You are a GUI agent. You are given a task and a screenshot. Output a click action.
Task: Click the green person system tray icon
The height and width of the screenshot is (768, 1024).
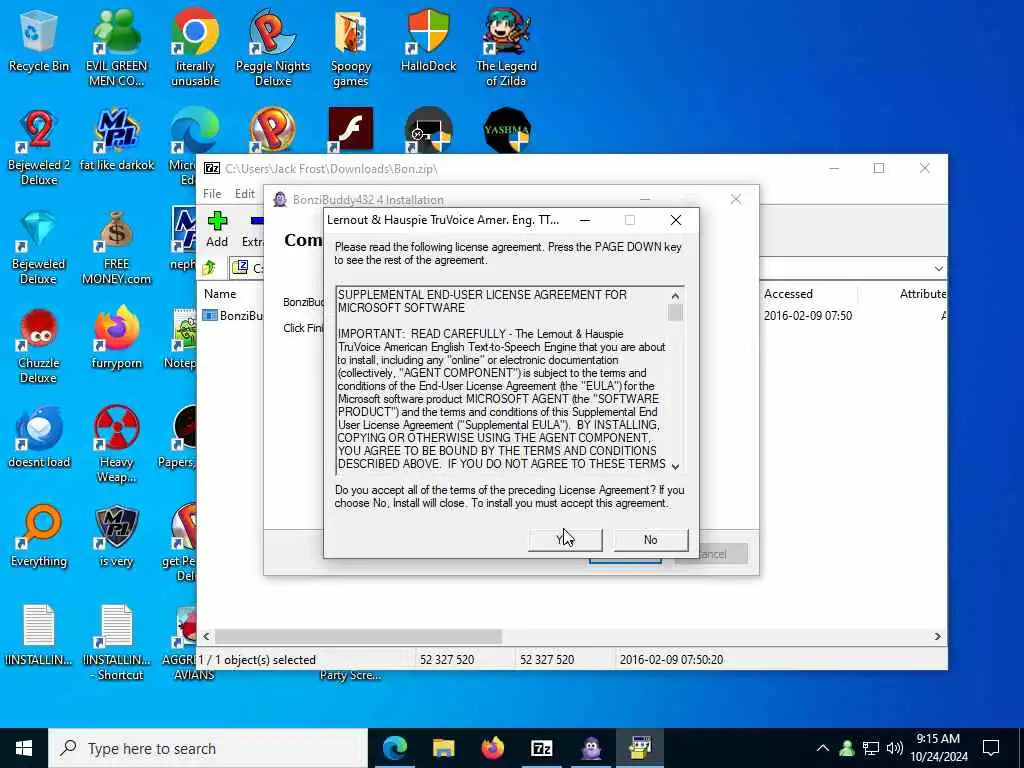847,748
